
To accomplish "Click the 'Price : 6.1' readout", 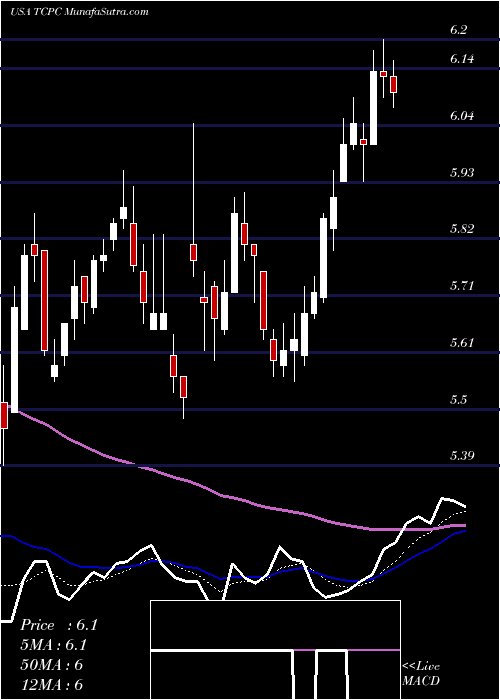I will click(58, 625).
